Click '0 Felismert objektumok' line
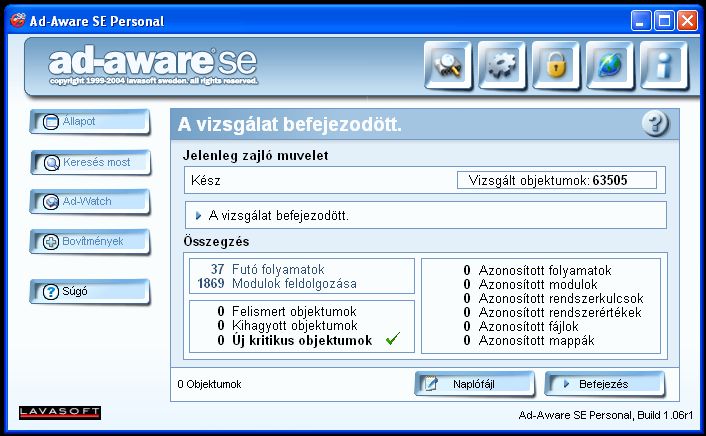 [x=287, y=311]
